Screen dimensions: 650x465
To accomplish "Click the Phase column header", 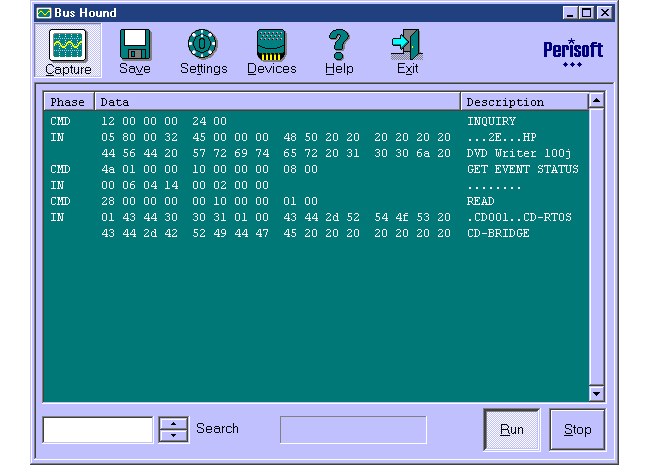I will [x=69, y=102].
